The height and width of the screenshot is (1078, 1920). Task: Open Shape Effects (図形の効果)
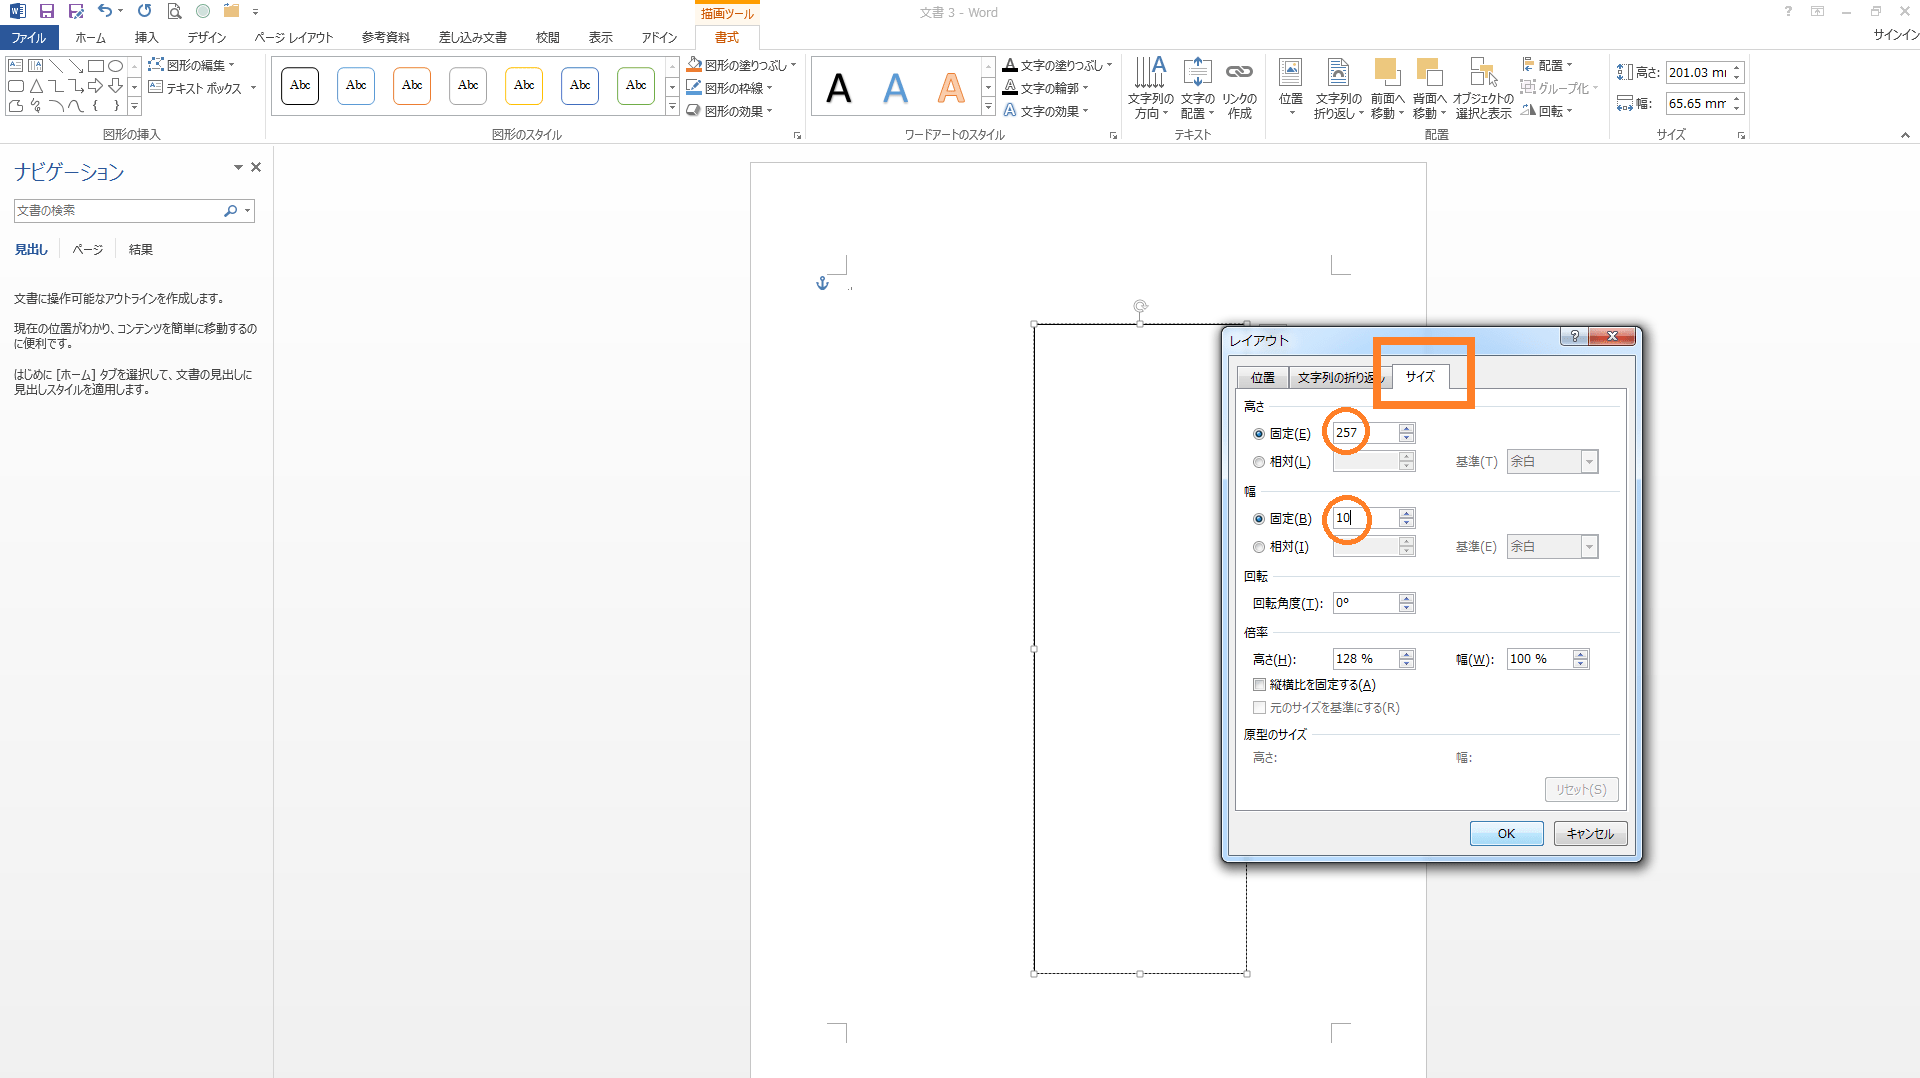[729, 111]
